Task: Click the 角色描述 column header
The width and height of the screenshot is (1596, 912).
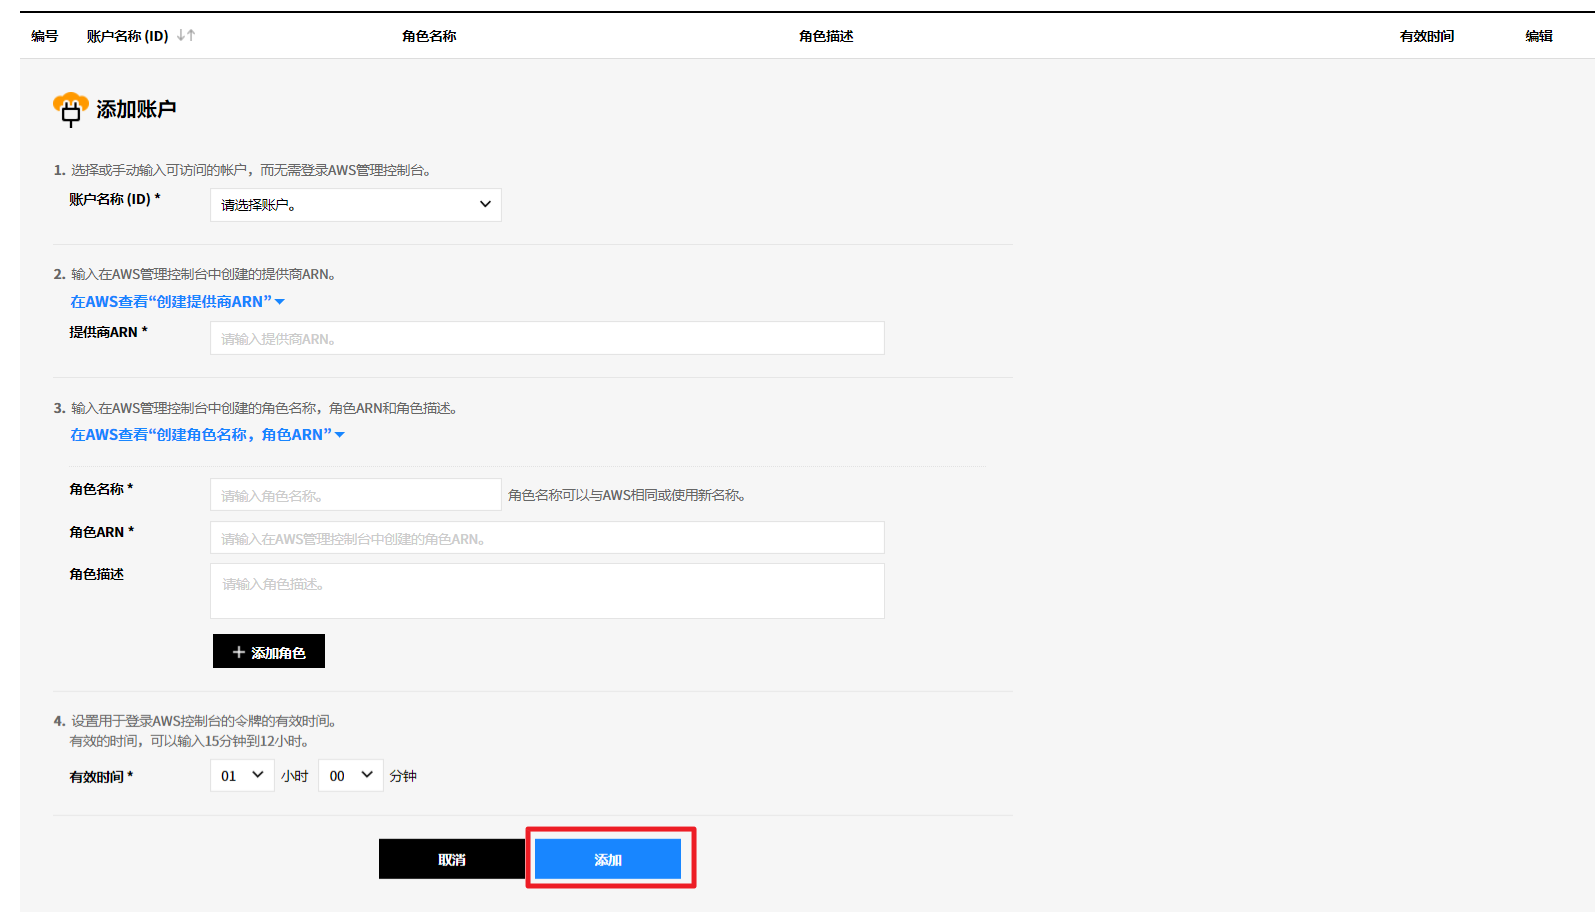Action: 826,36
